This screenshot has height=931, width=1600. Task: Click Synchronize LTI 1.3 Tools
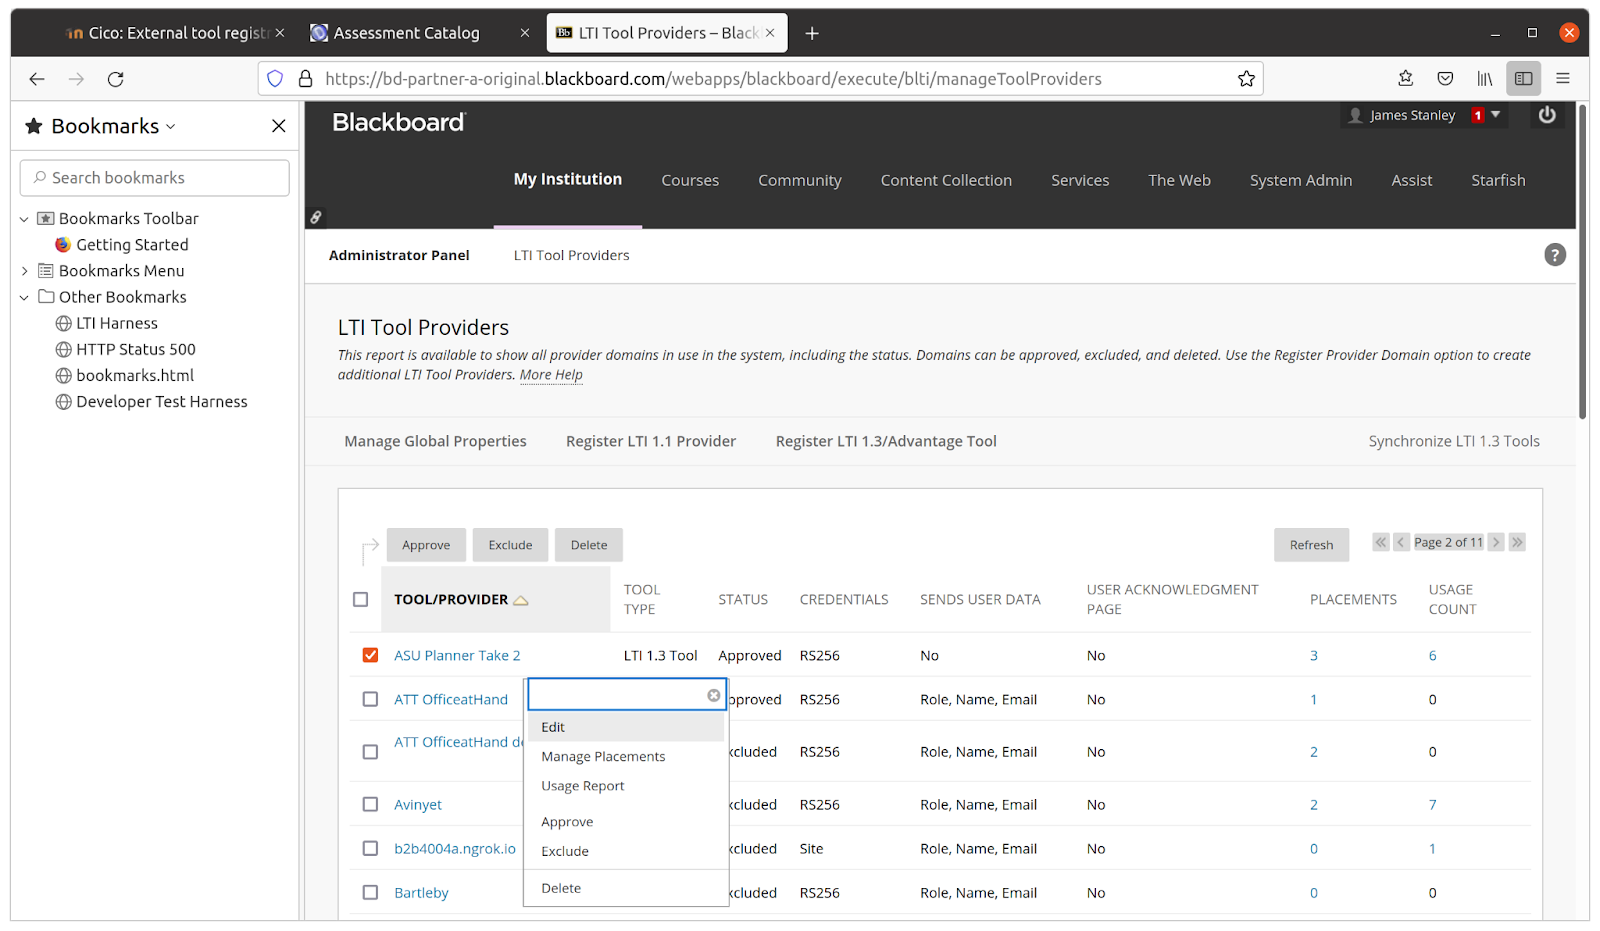[x=1454, y=441]
